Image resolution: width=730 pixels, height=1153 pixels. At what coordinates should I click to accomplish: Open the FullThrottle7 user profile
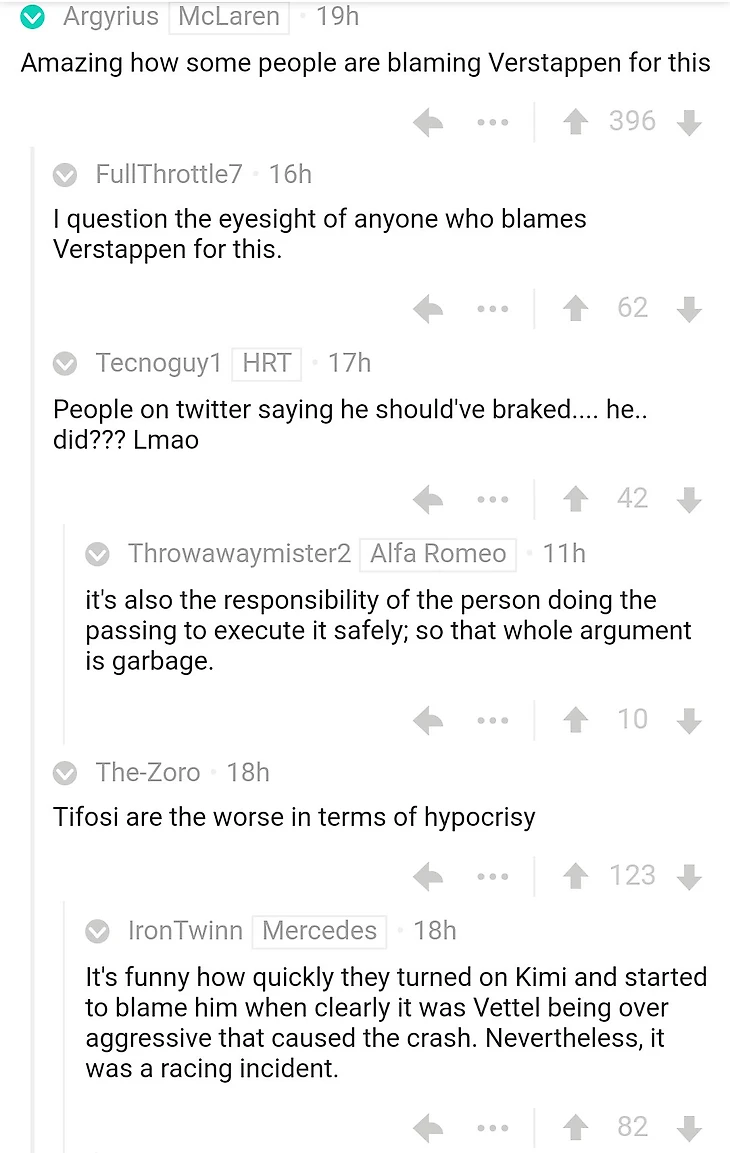pyautogui.click(x=168, y=175)
